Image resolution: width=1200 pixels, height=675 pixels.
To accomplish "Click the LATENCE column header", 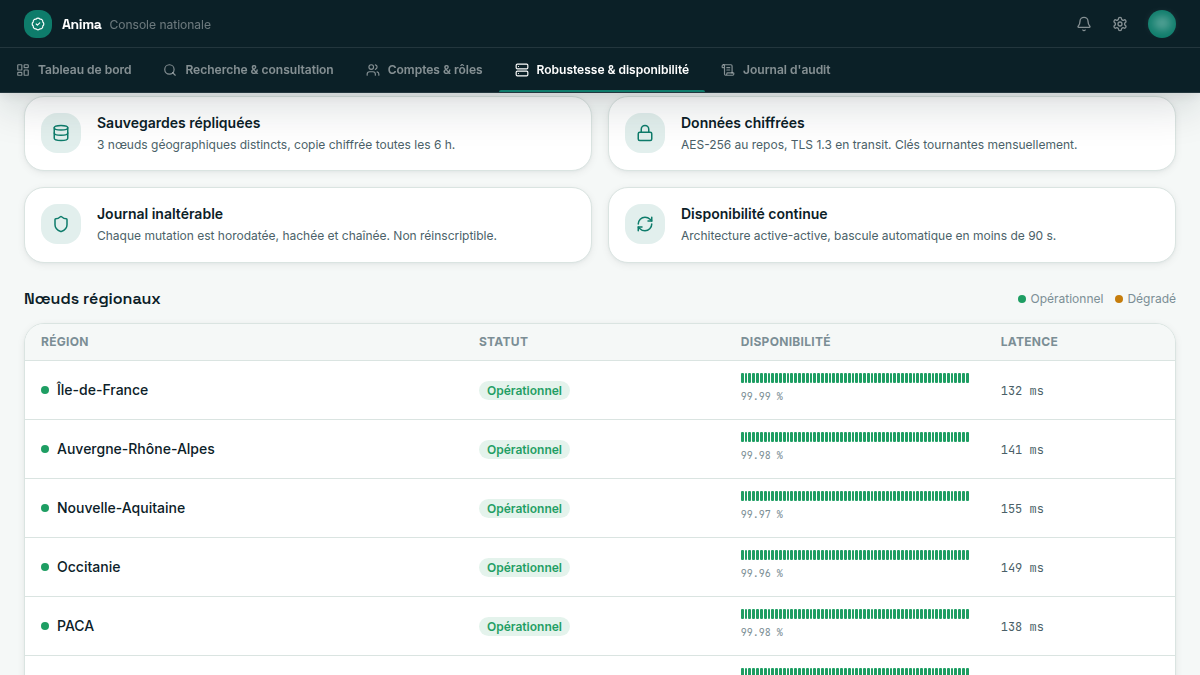I will pyautogui.click(x=1029, y=342).
